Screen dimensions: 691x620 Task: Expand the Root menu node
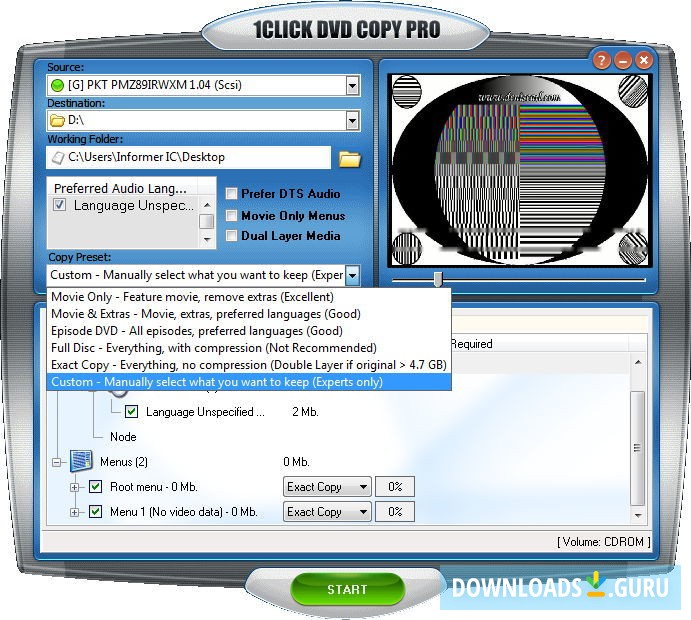[x=74, y=487]
